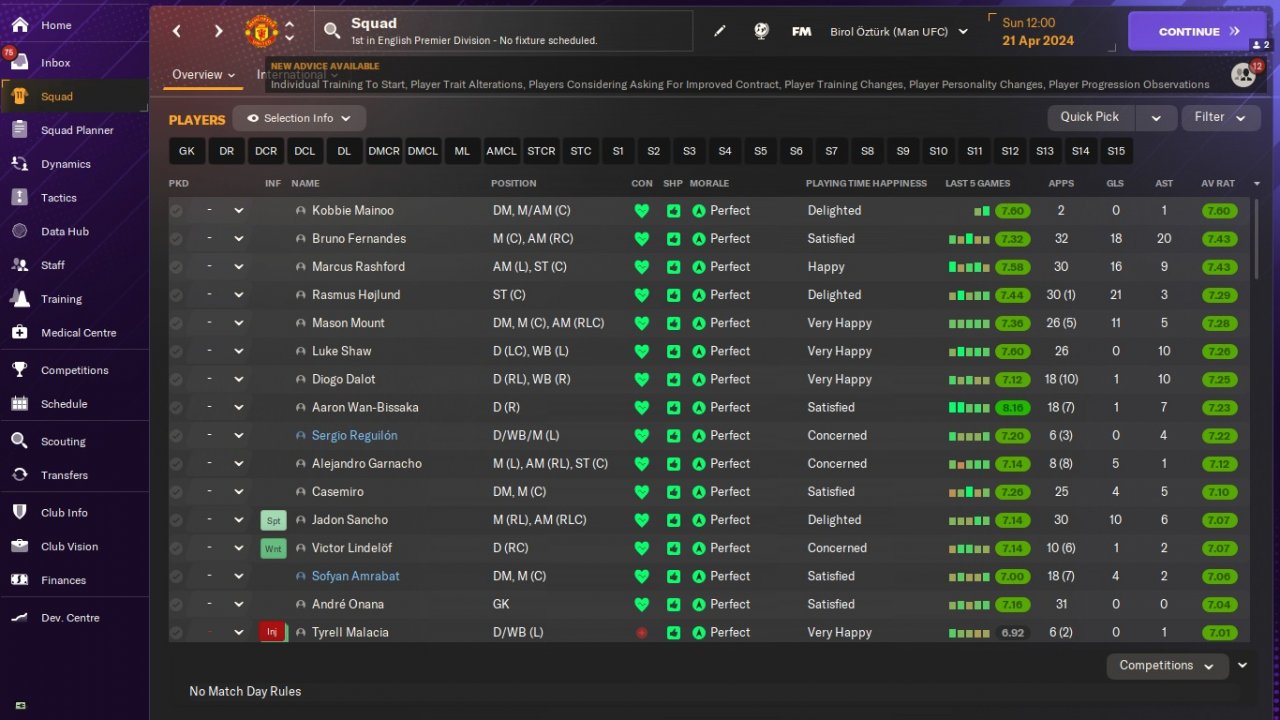Toggle pick circle for Rasmus Højlund

(177, 295)
